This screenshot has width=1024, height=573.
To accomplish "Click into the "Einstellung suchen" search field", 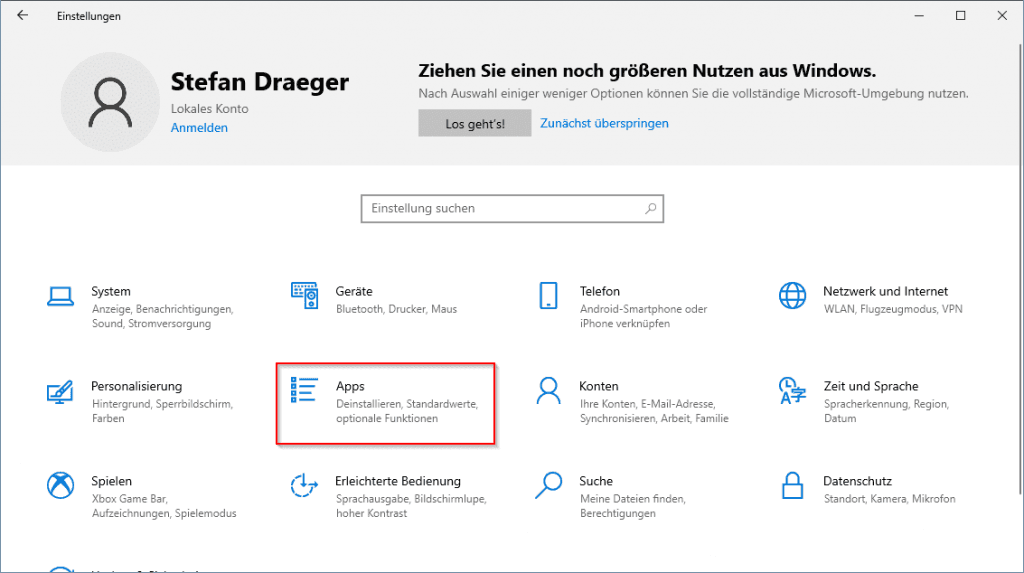I will pyautogui.click(x=500, y=209).
